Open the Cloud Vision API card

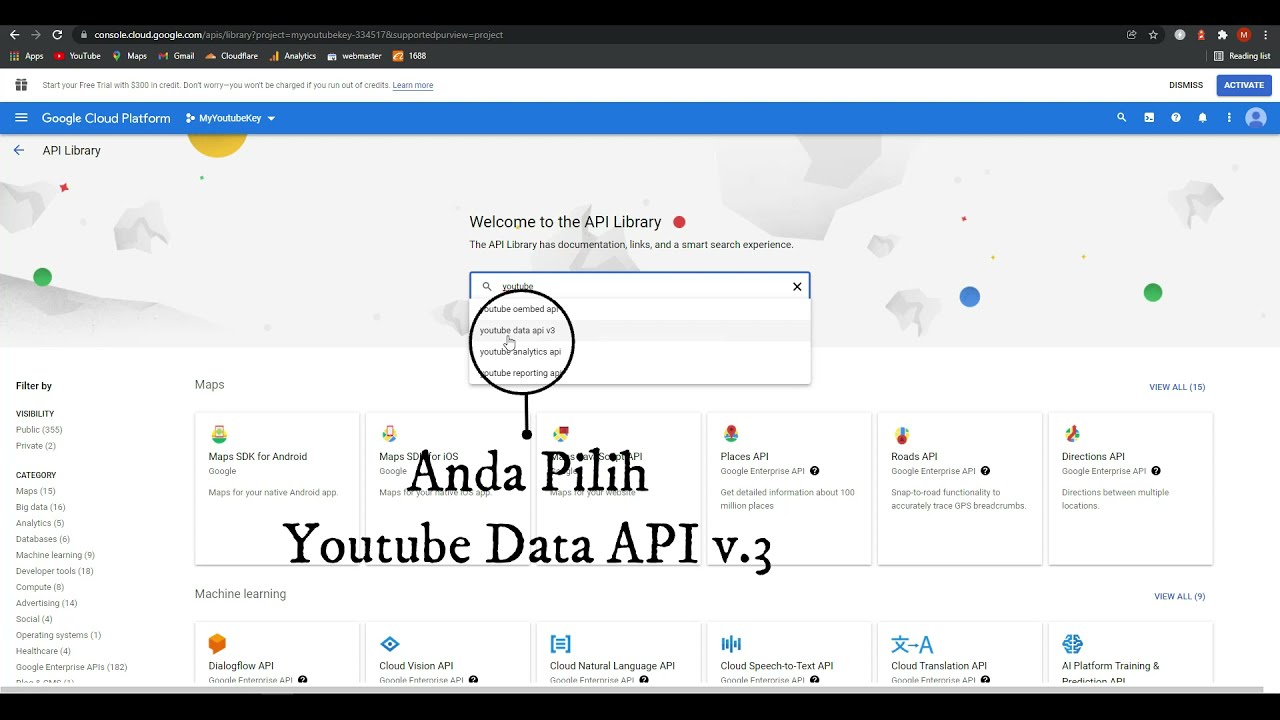tap(448, 653)
